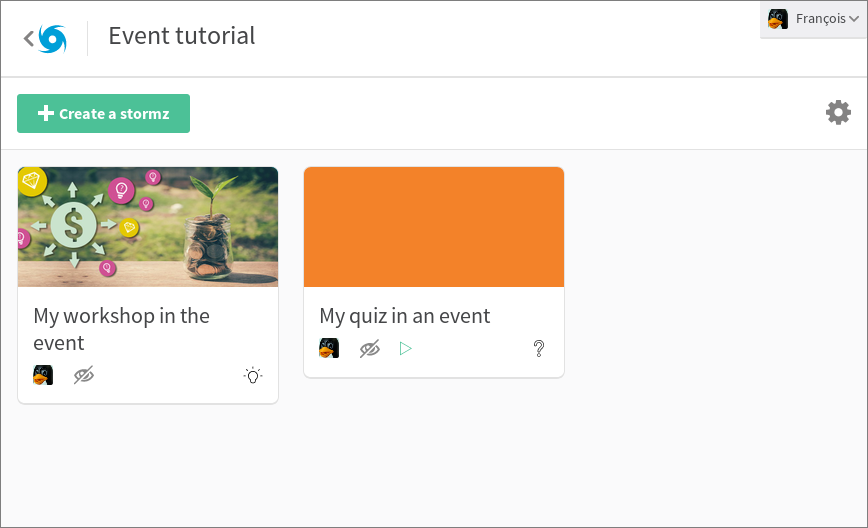The height and width of the screenshot is (528, 868).
Task: Open the "My quiz in an event" title
Action: pos(405,316)
